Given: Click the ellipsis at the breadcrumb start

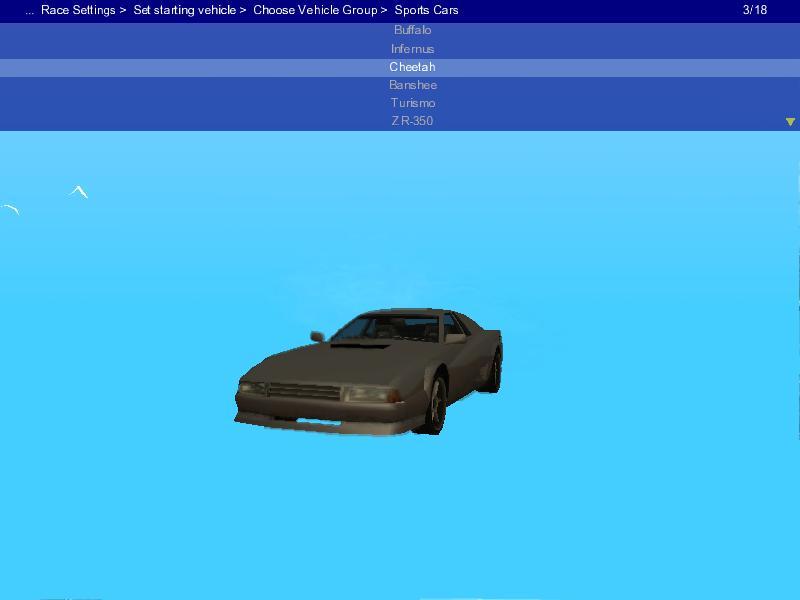Looking at the screenshot, I should pyautogui.click(x=30, y=11).
